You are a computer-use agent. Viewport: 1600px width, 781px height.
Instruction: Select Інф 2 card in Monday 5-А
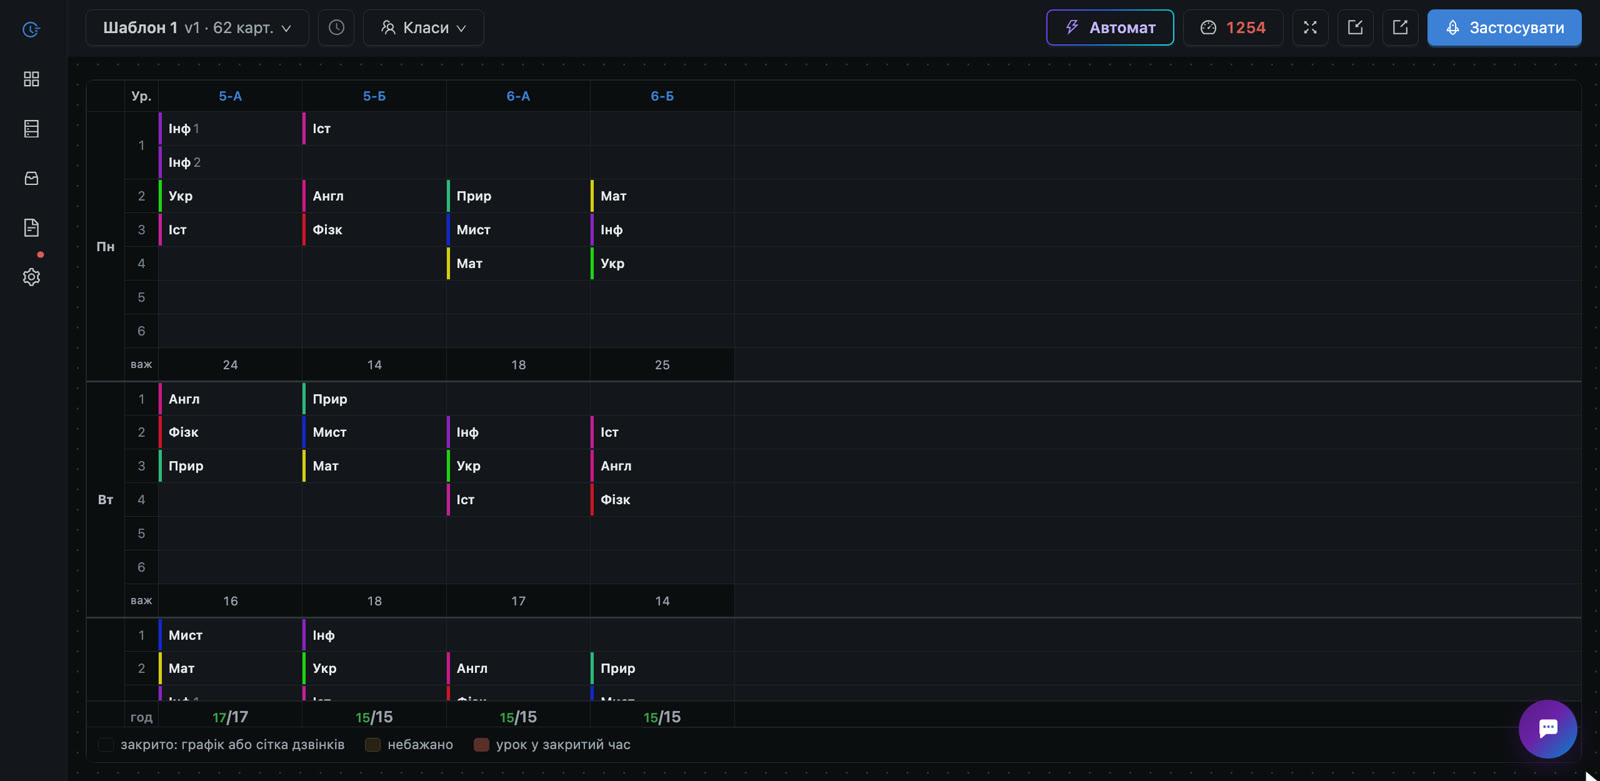coord(230,162)
